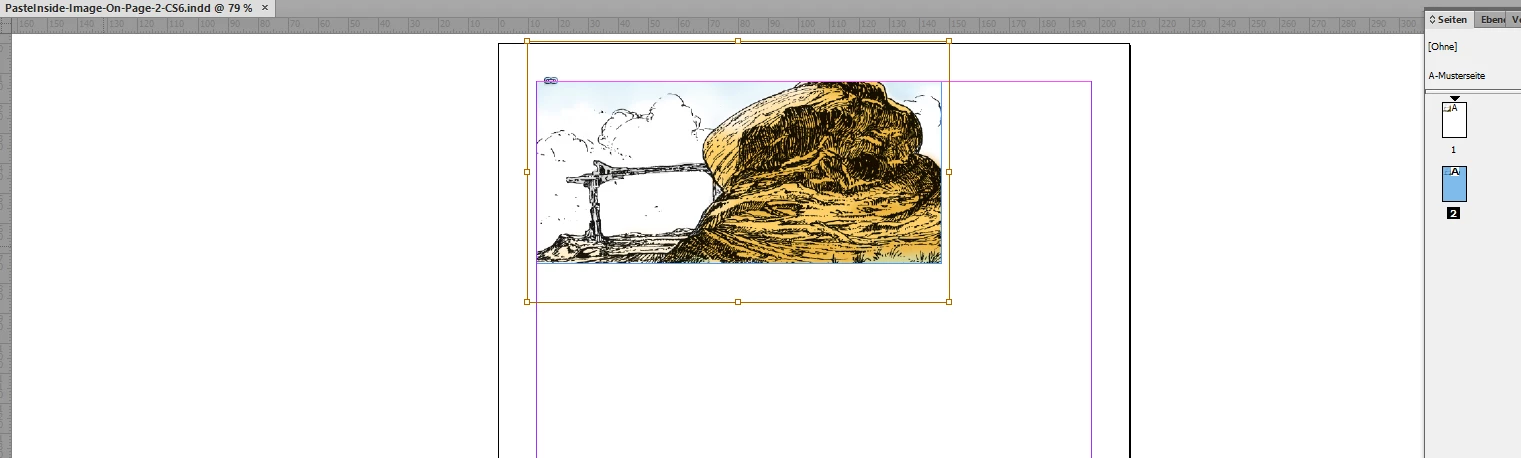Click the ruler origin corner box

tap(5, 24)
